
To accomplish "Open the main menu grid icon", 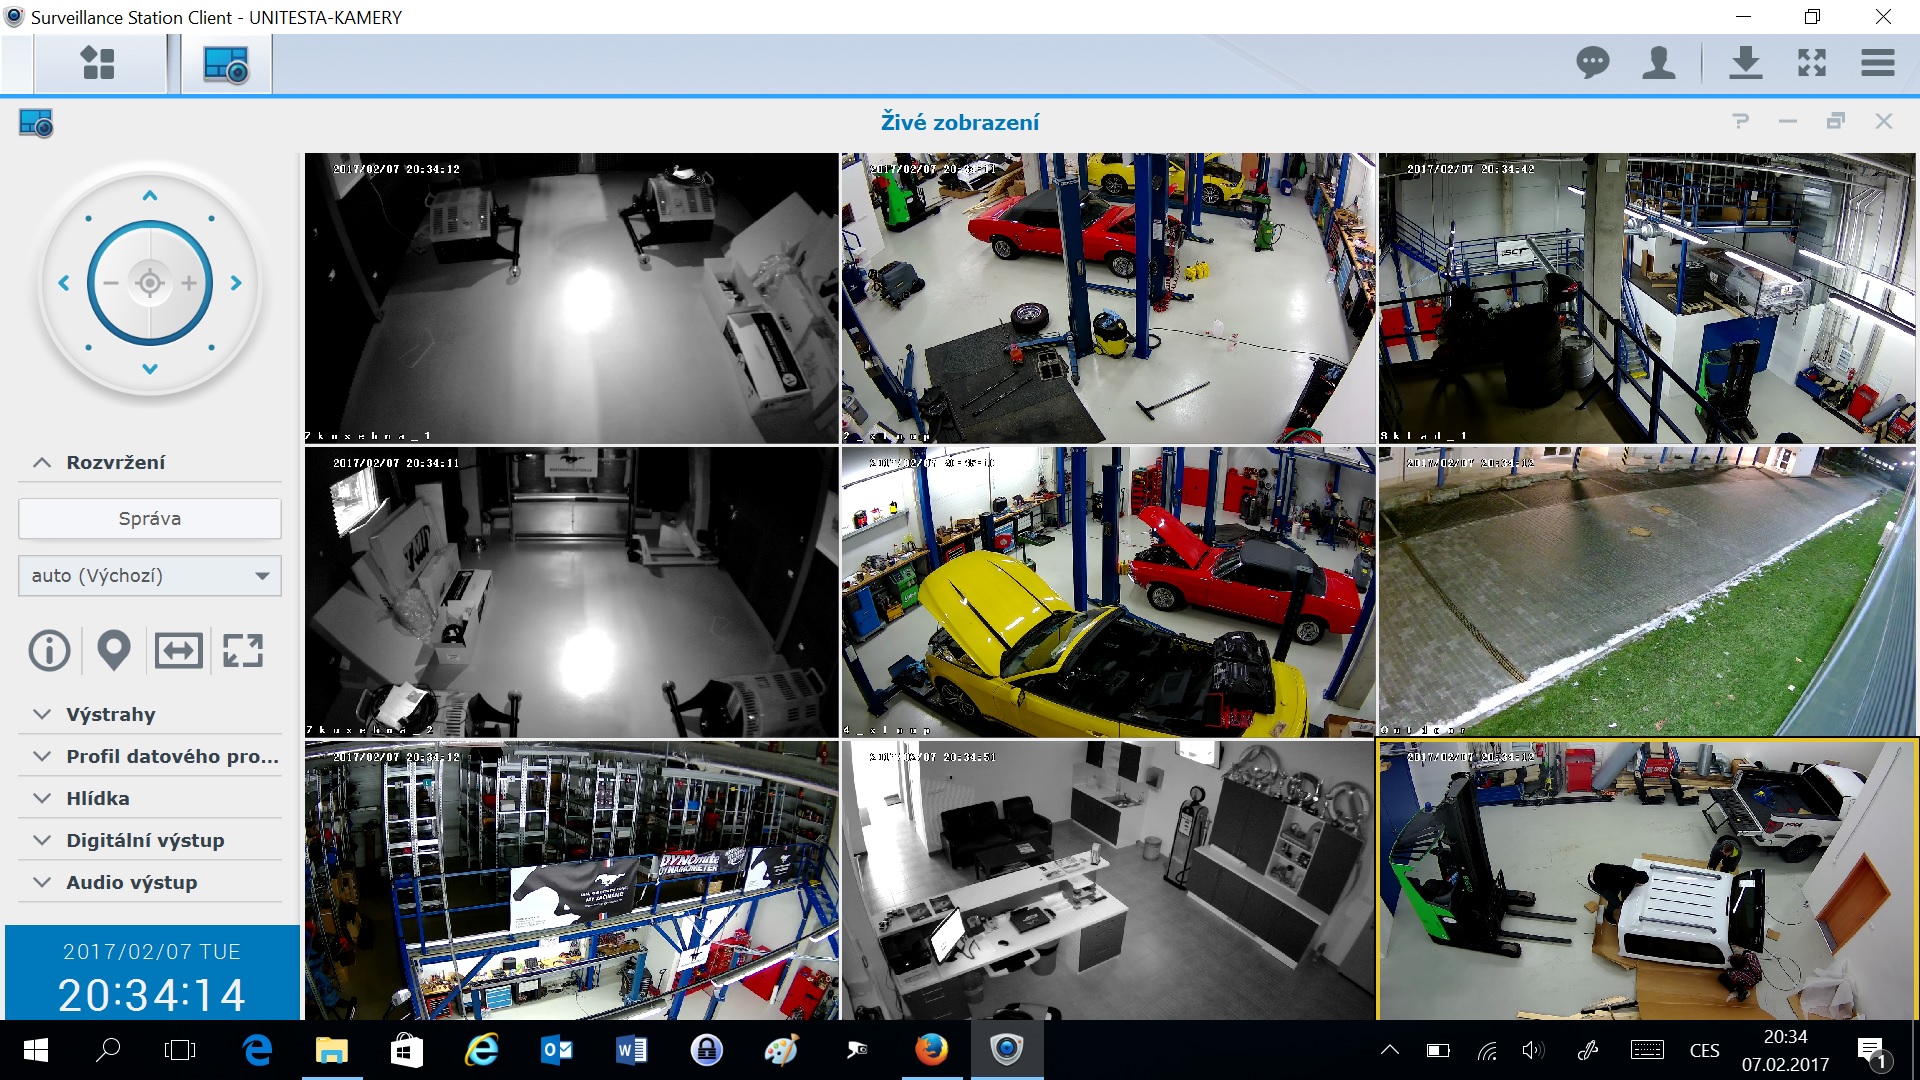I will click(x=98, y=64).
